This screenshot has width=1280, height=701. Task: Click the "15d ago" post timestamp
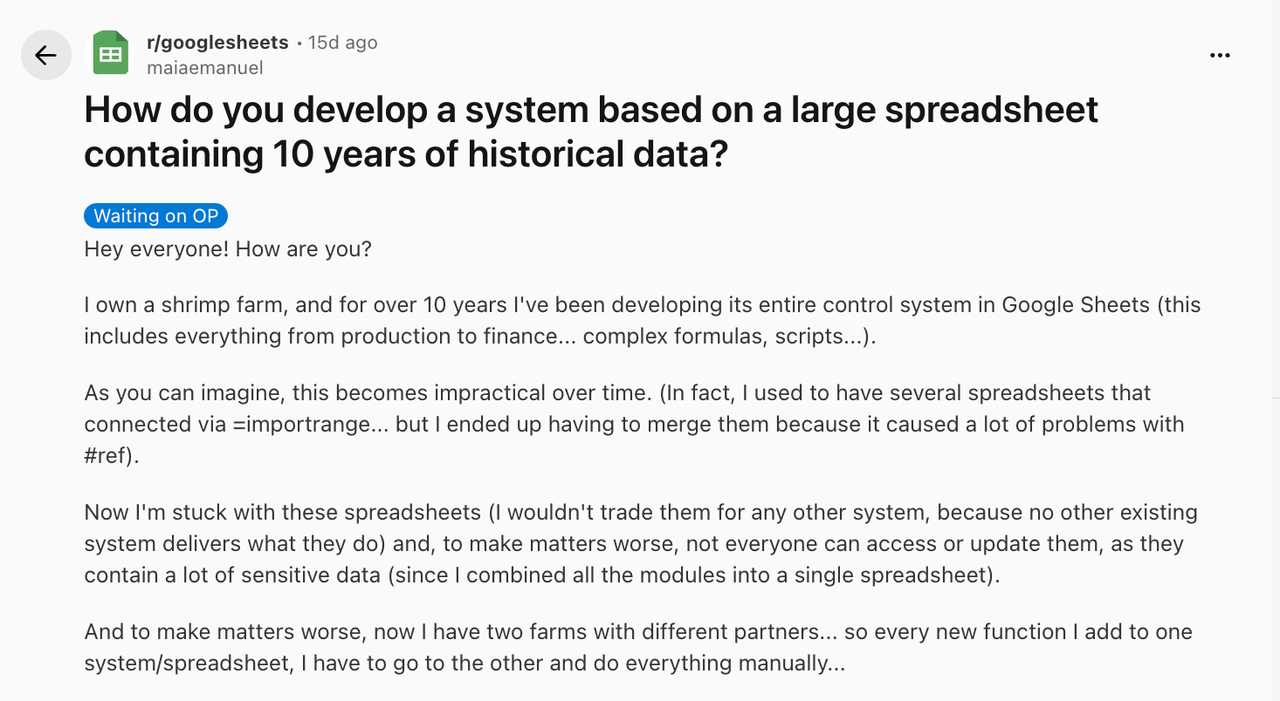[x=343, y=43]
